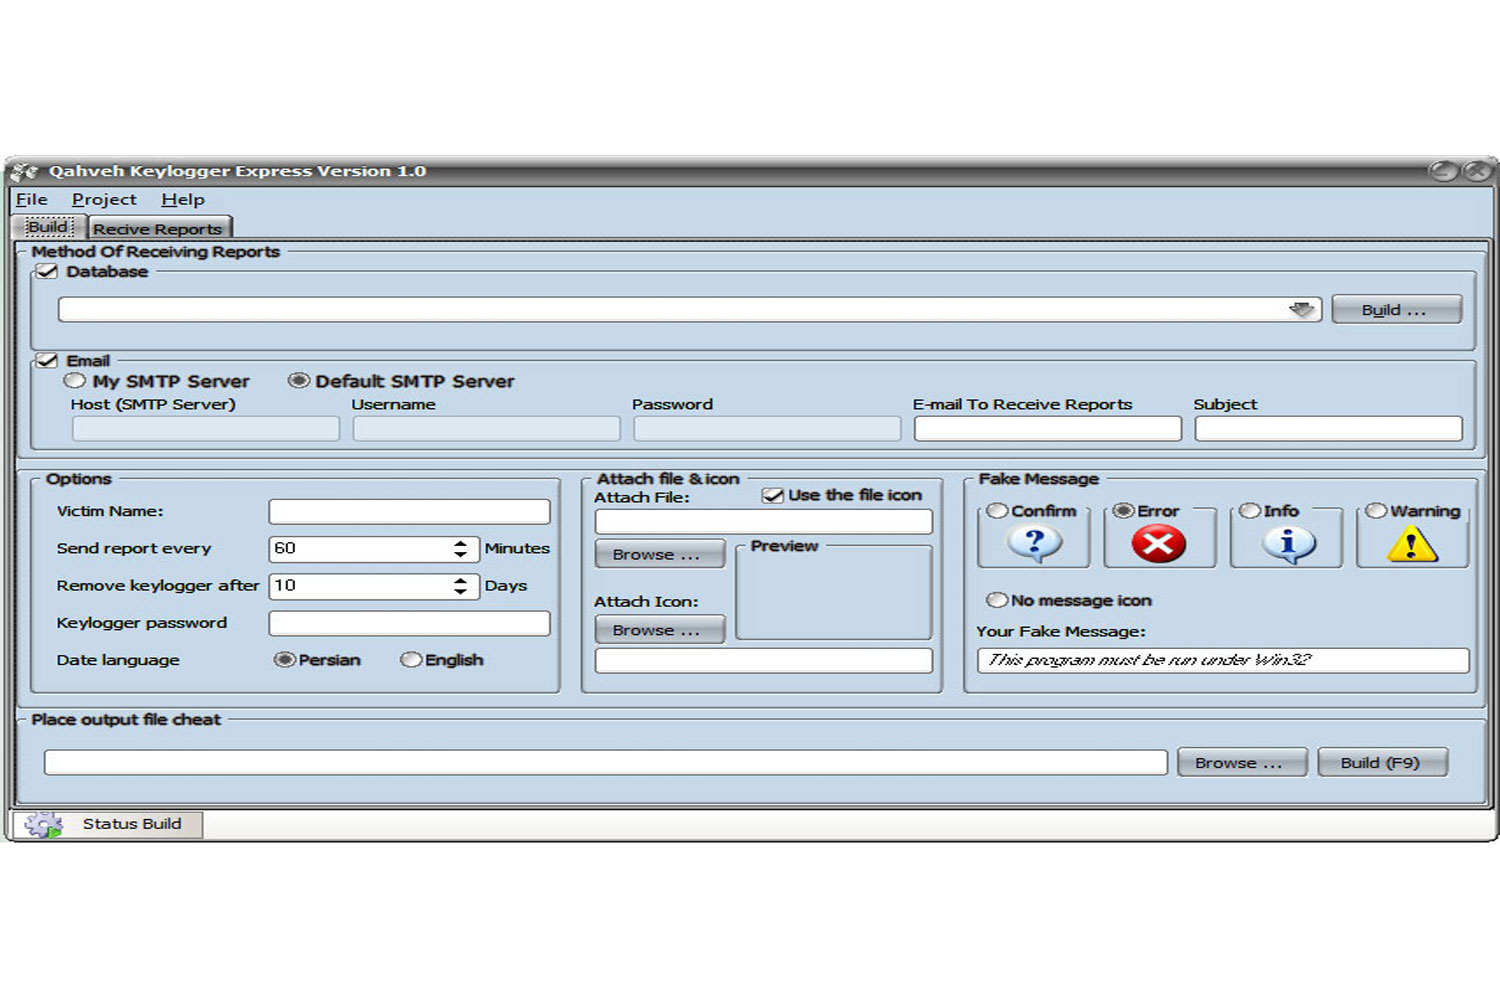Toggle the Use the file icon checkbox
1500x1000 pixels.
(772, 495)
